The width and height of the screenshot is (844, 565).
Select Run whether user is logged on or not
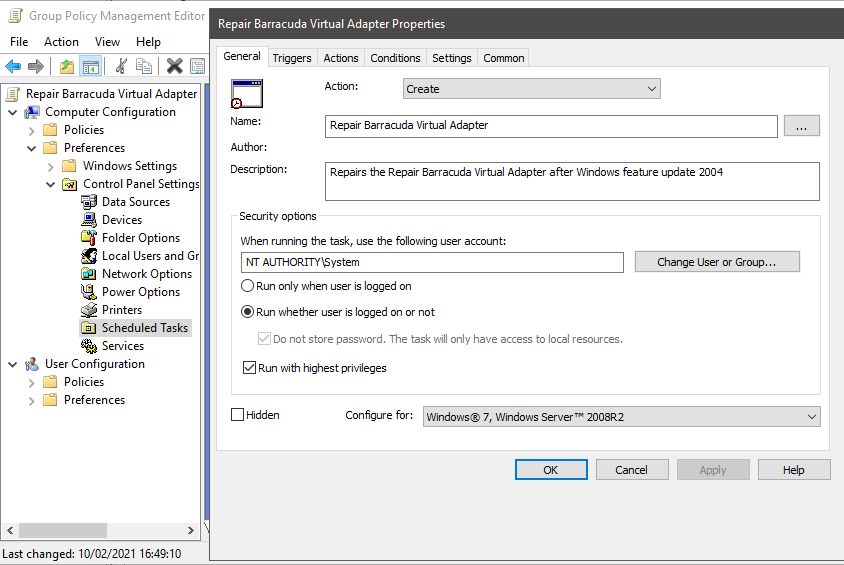click(247, 312)
